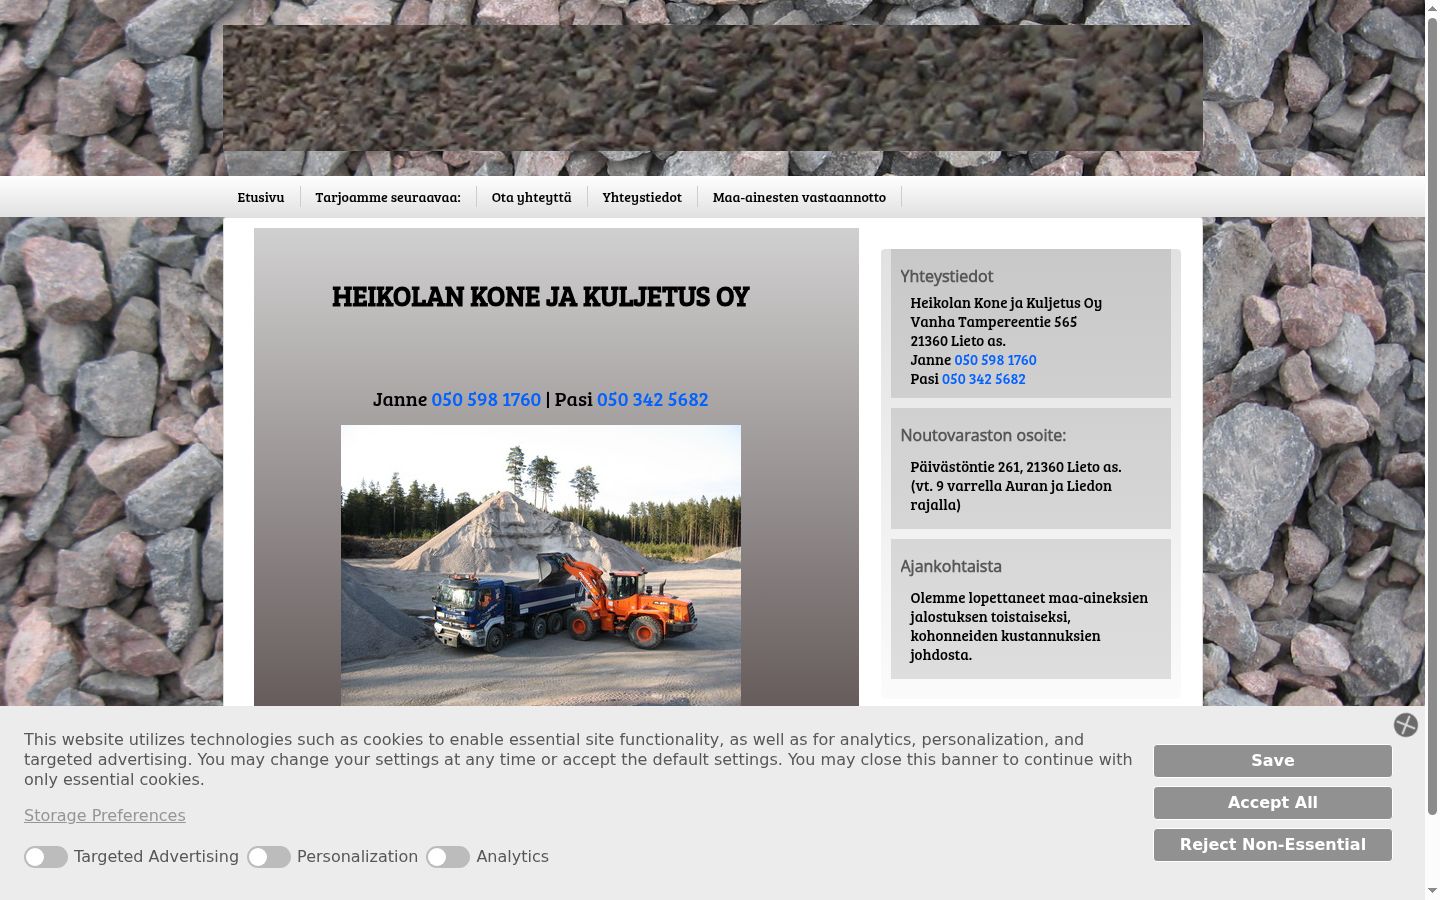The height and width of the screenshot is (900, 1440).
Task: Open 'Maa-ainesten vastaanotto' in the menu
Action: point(799,197)
